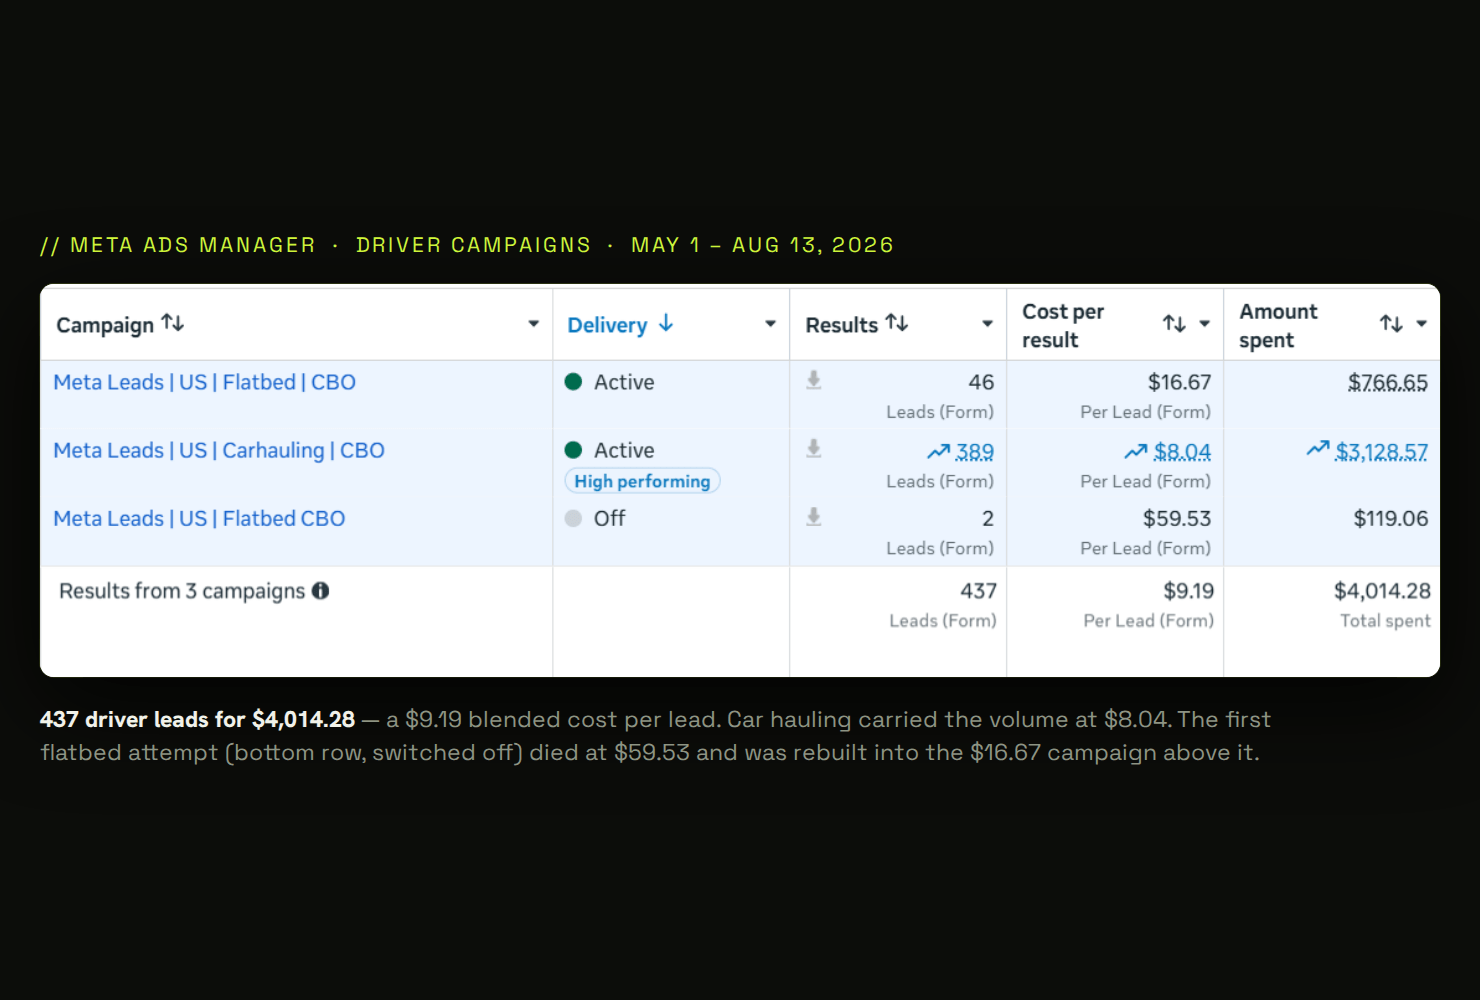The height and width of the screenshot is (1000, 1480).
Task: Click the download icon in the off campaign row
Action: tap(814, 517)
